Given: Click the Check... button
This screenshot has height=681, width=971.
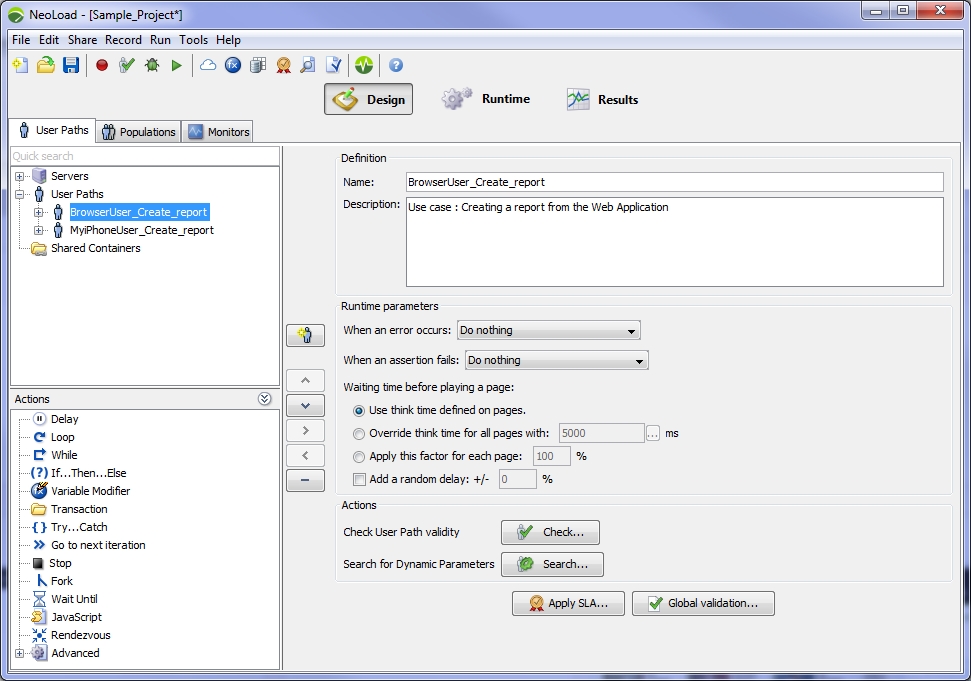Looking at the screenshot, I should point(550,532).
